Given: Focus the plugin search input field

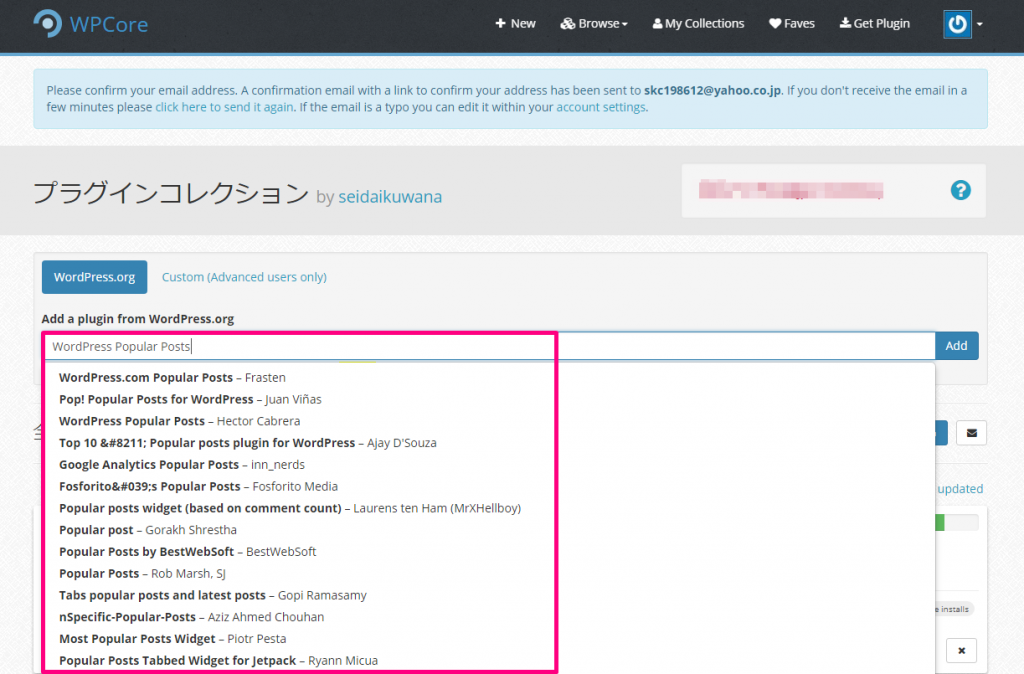Looking at the screenshot, I should click(489, 346).
